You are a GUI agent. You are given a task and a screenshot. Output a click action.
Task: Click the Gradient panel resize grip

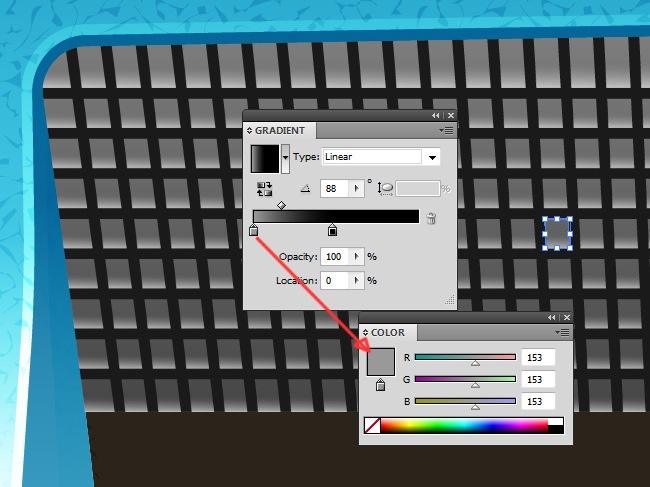[x=450, y=300]
